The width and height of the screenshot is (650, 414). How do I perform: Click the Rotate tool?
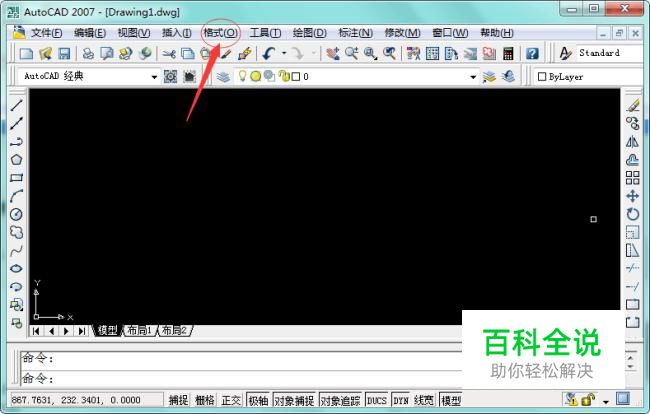point(633,214)
